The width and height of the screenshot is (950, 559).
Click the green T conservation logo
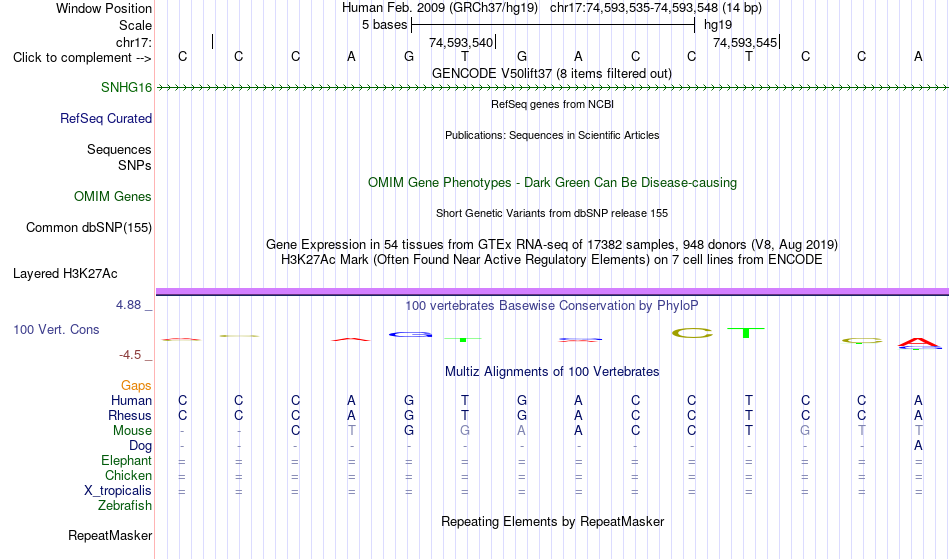coord(746,332)
